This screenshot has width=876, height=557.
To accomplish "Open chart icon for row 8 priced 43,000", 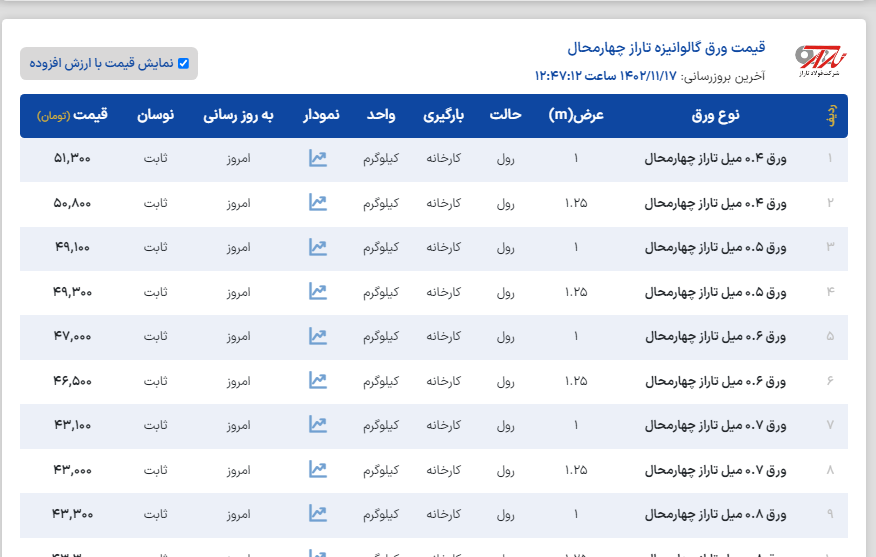I will pyautogui.click(x=318, y=470).
